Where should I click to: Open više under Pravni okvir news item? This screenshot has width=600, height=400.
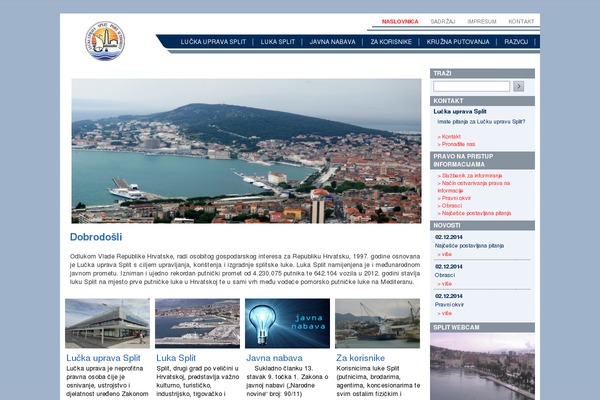coord(445,313)
